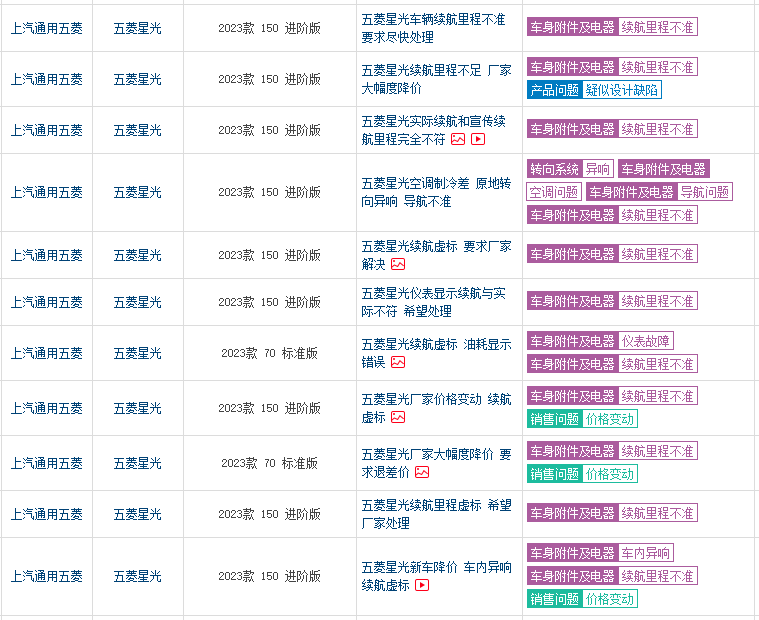
Task: Click 续航里程不准 tag in 希望厂家处理 row
Action: [x=658, y=513]
